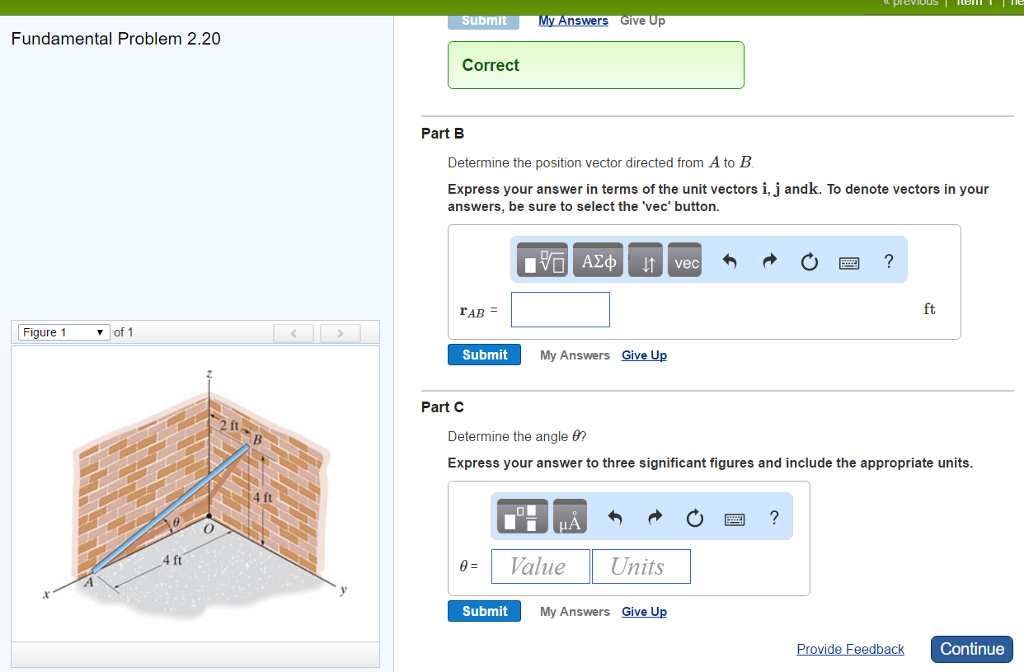Screen dimensions: 1024x672
Task: Show keyboard shortcuts in Part B
Action: [849, 263]
